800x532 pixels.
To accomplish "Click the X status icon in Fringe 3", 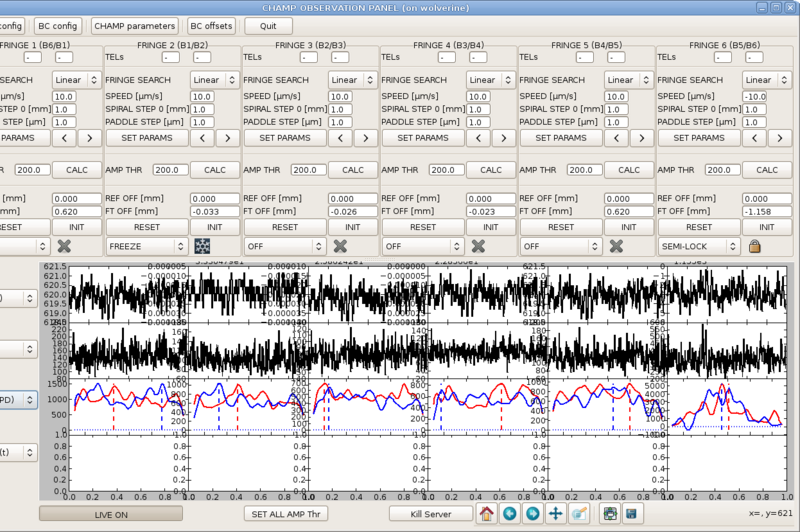I will point(340,246).
